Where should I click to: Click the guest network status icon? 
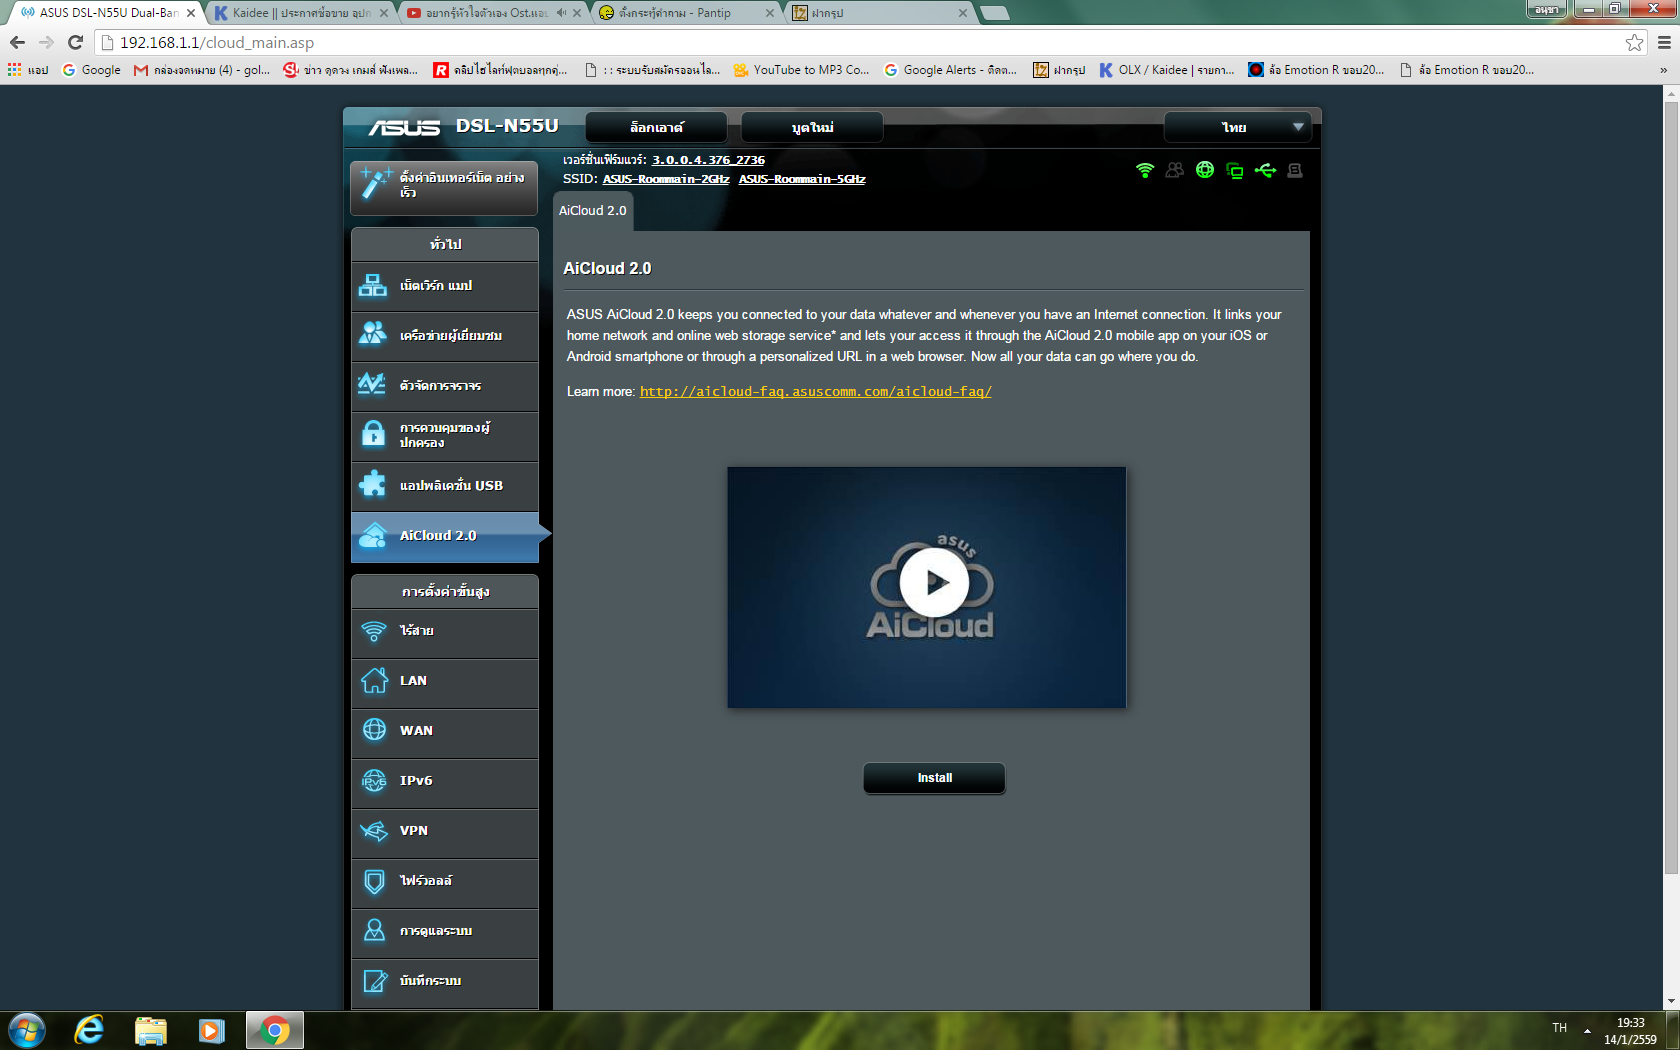(x=1175, y=170)
